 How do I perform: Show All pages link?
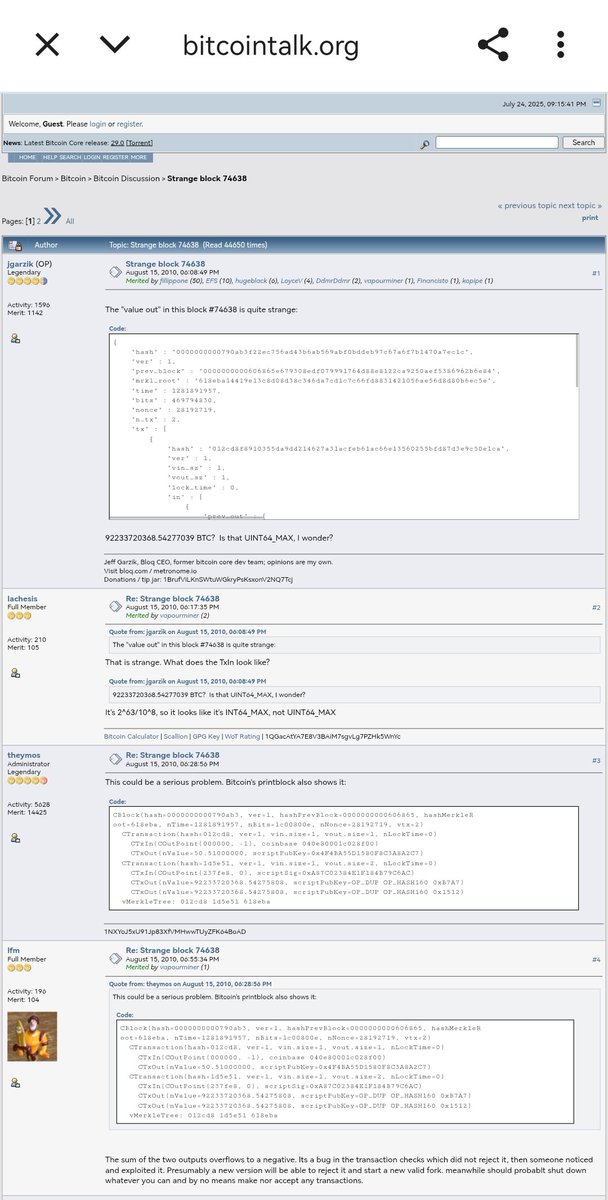point(70,221)
